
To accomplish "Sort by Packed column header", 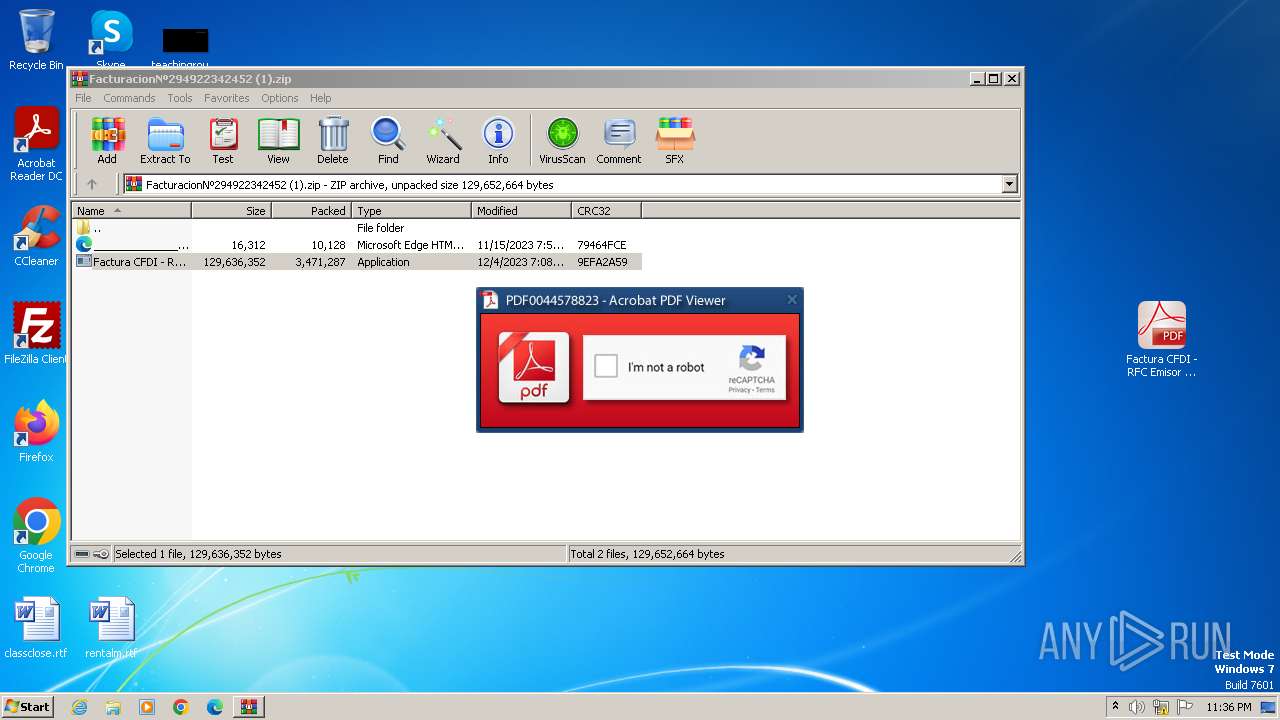I will (311, 210).
